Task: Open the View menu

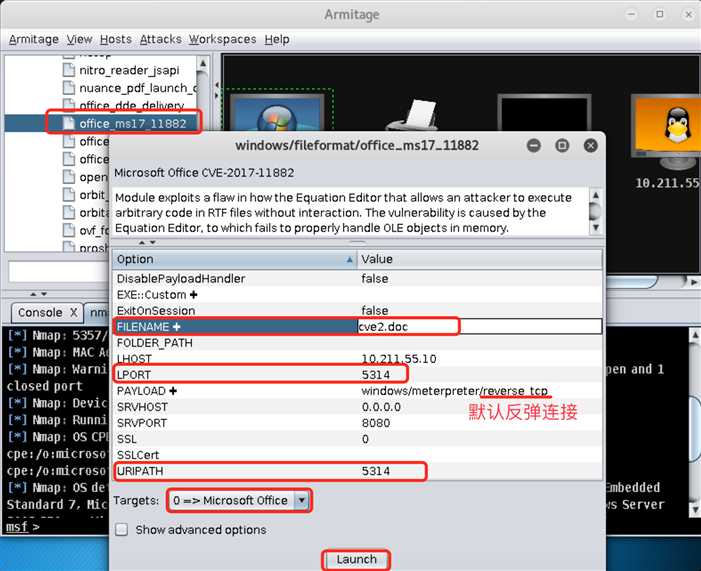Action: pos(79,39)
